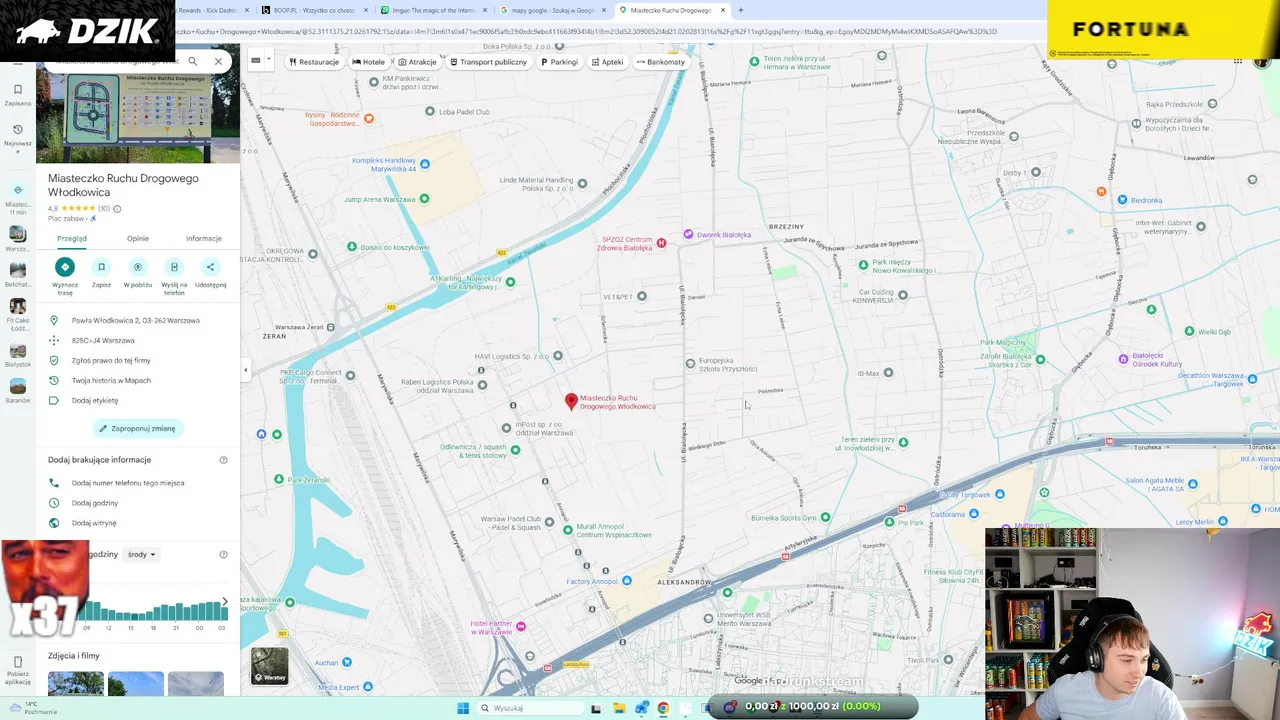Collapse the side panel arrow
1280x720 pixels.
click(x=246, y=370)
